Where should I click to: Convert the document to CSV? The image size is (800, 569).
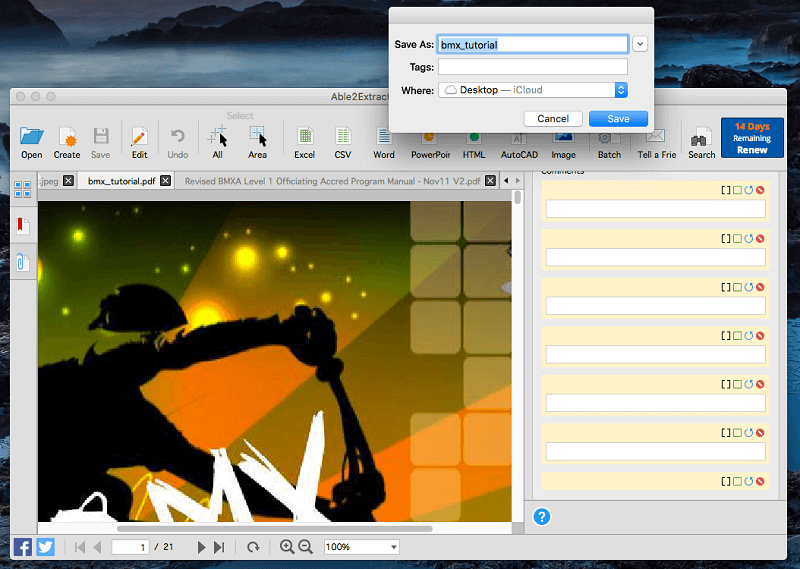[343, 142]
